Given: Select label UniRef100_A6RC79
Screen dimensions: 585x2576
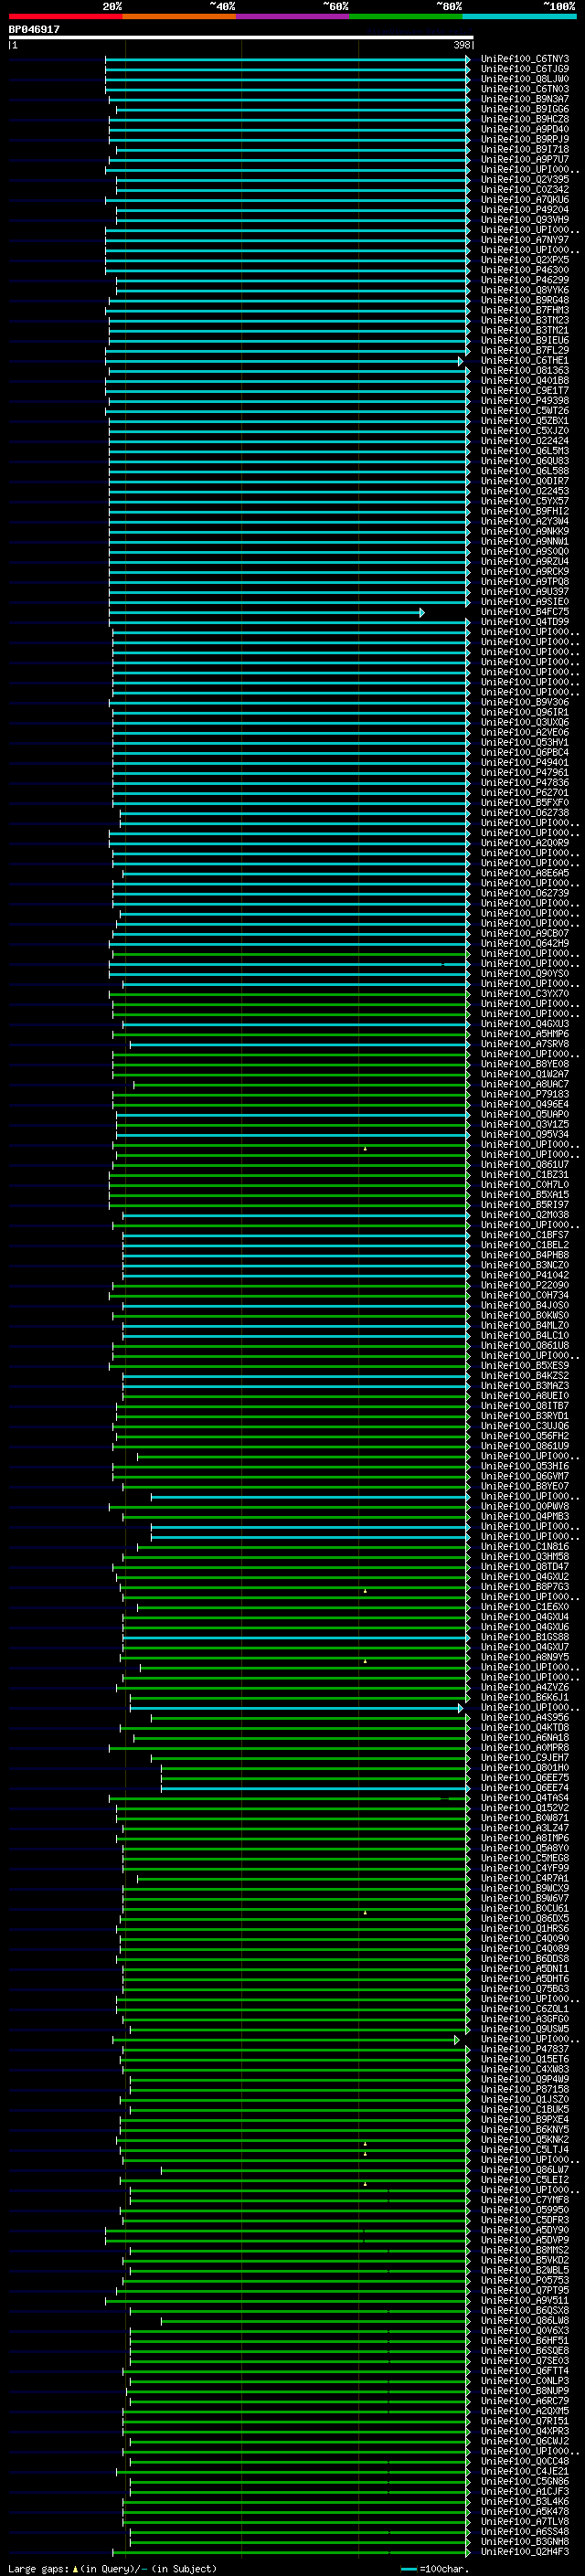Looking at the screenshot, I should click(525, 2400).
